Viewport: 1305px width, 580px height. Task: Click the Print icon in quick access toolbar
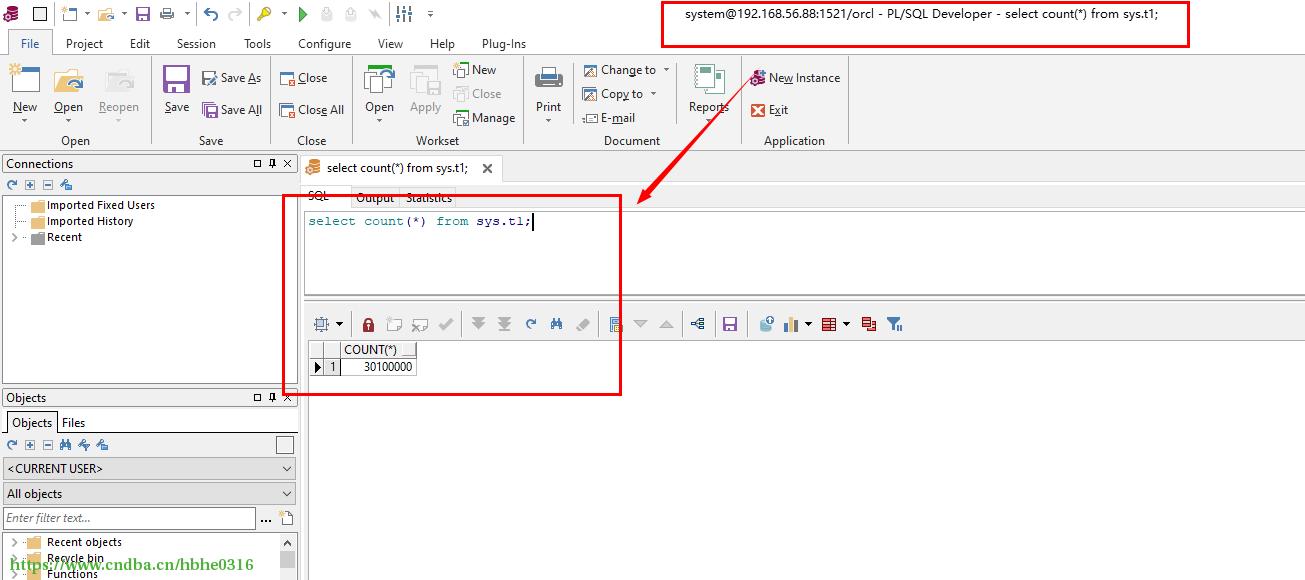click(x=167, y=14)
